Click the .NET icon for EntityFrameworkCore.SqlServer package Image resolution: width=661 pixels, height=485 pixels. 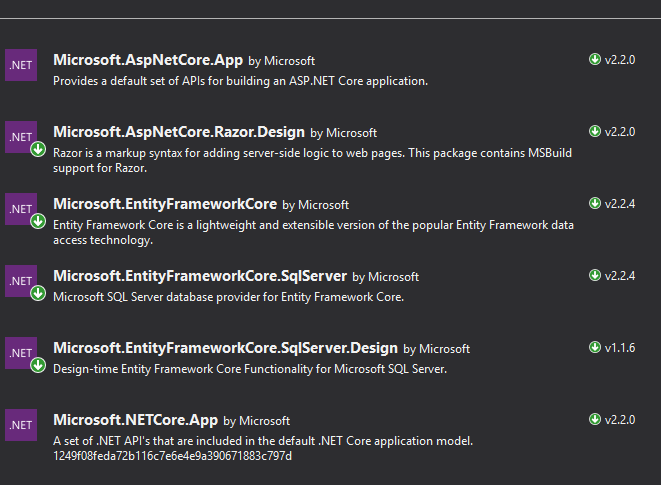tap(21, 281)
